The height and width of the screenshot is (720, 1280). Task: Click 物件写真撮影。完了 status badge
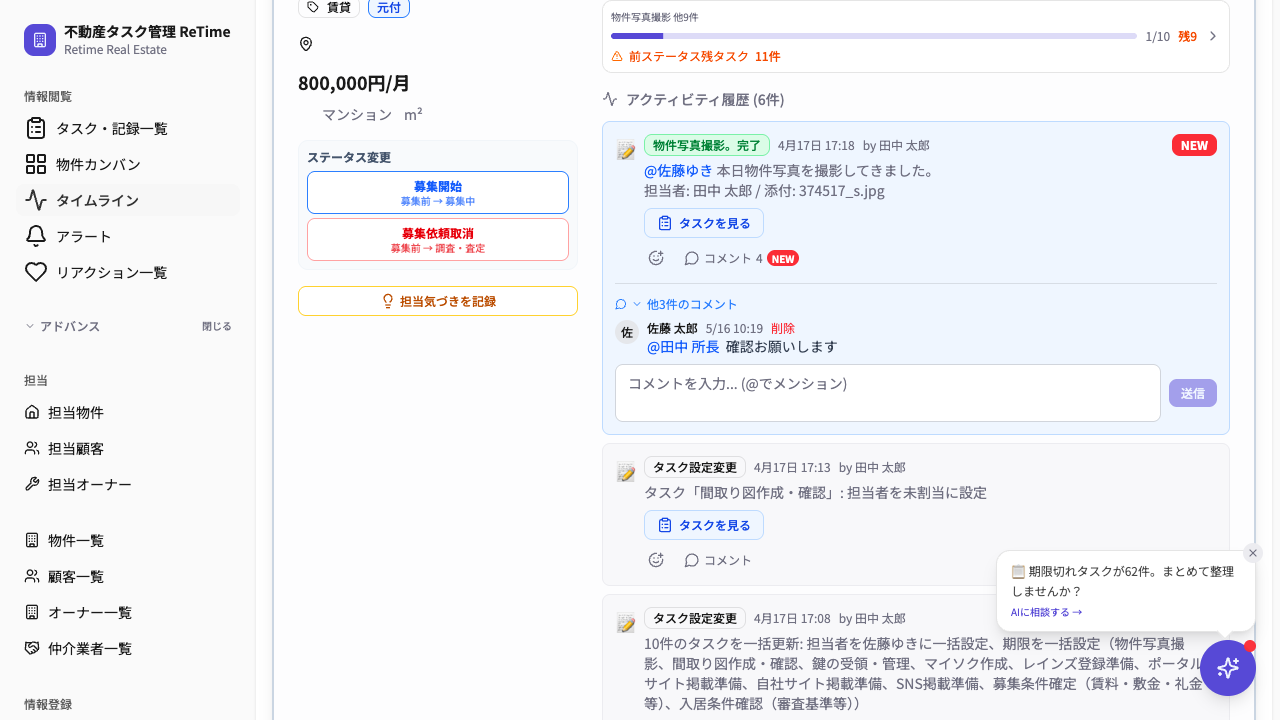(x=707, y=145)
